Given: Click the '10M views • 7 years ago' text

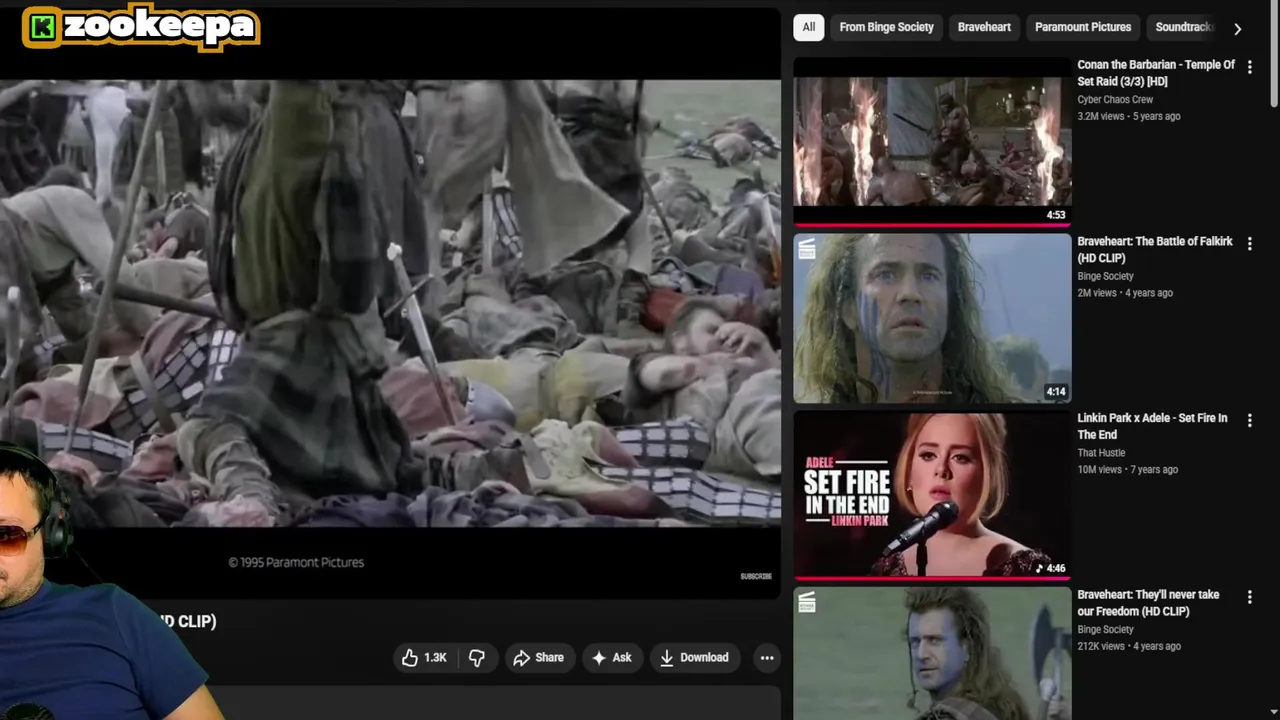Looking at the screenshot, I should (x=1127, y=469).
